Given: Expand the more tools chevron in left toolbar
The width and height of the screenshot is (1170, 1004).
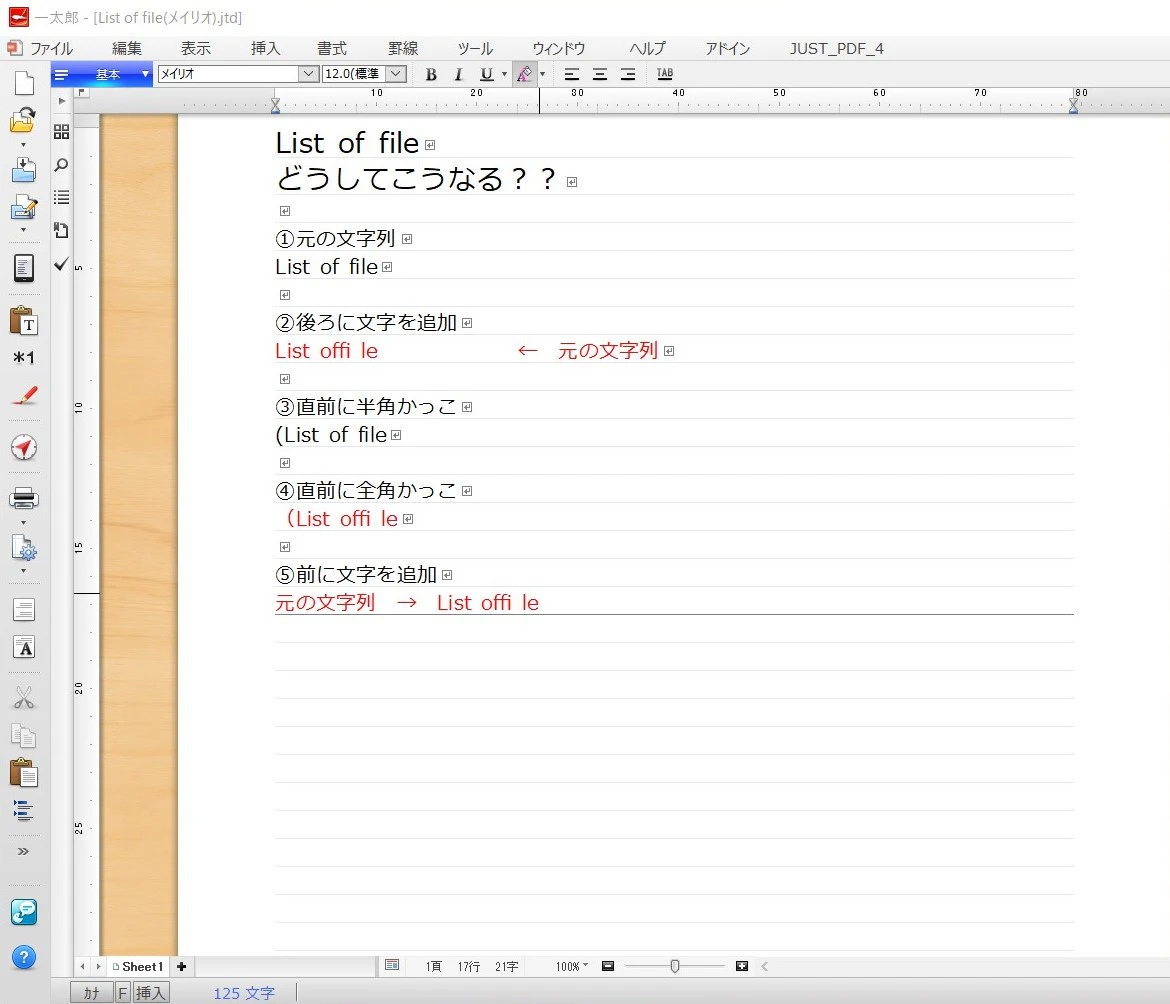Looking at the screenshot, I should (23, 851).
